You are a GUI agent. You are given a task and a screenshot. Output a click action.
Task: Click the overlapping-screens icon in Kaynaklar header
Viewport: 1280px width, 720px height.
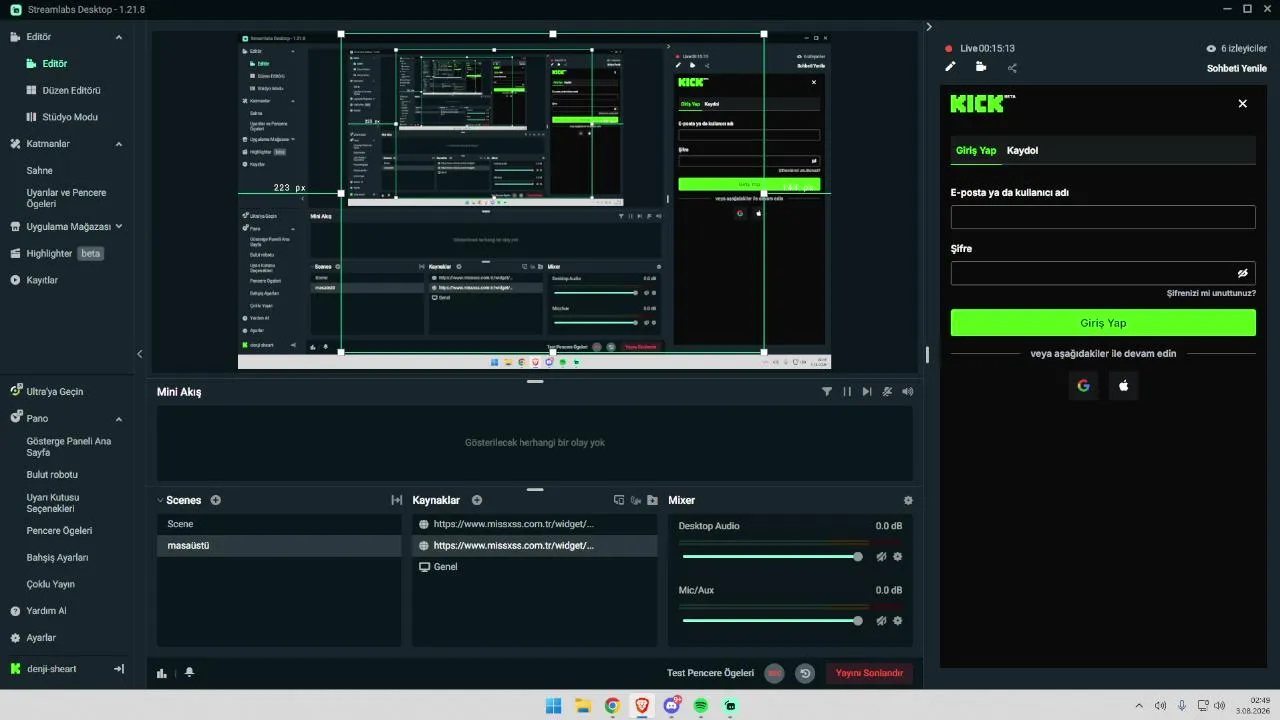618,500
